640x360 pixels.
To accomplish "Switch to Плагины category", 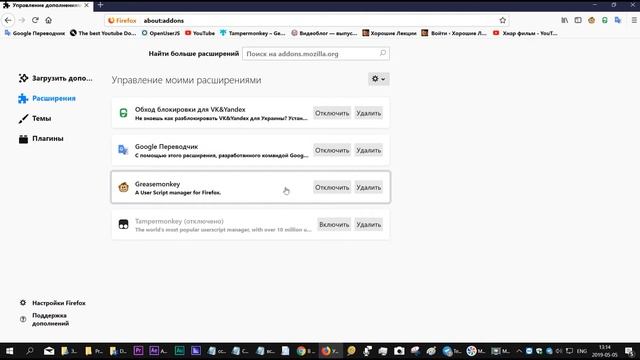I will 41,138.
